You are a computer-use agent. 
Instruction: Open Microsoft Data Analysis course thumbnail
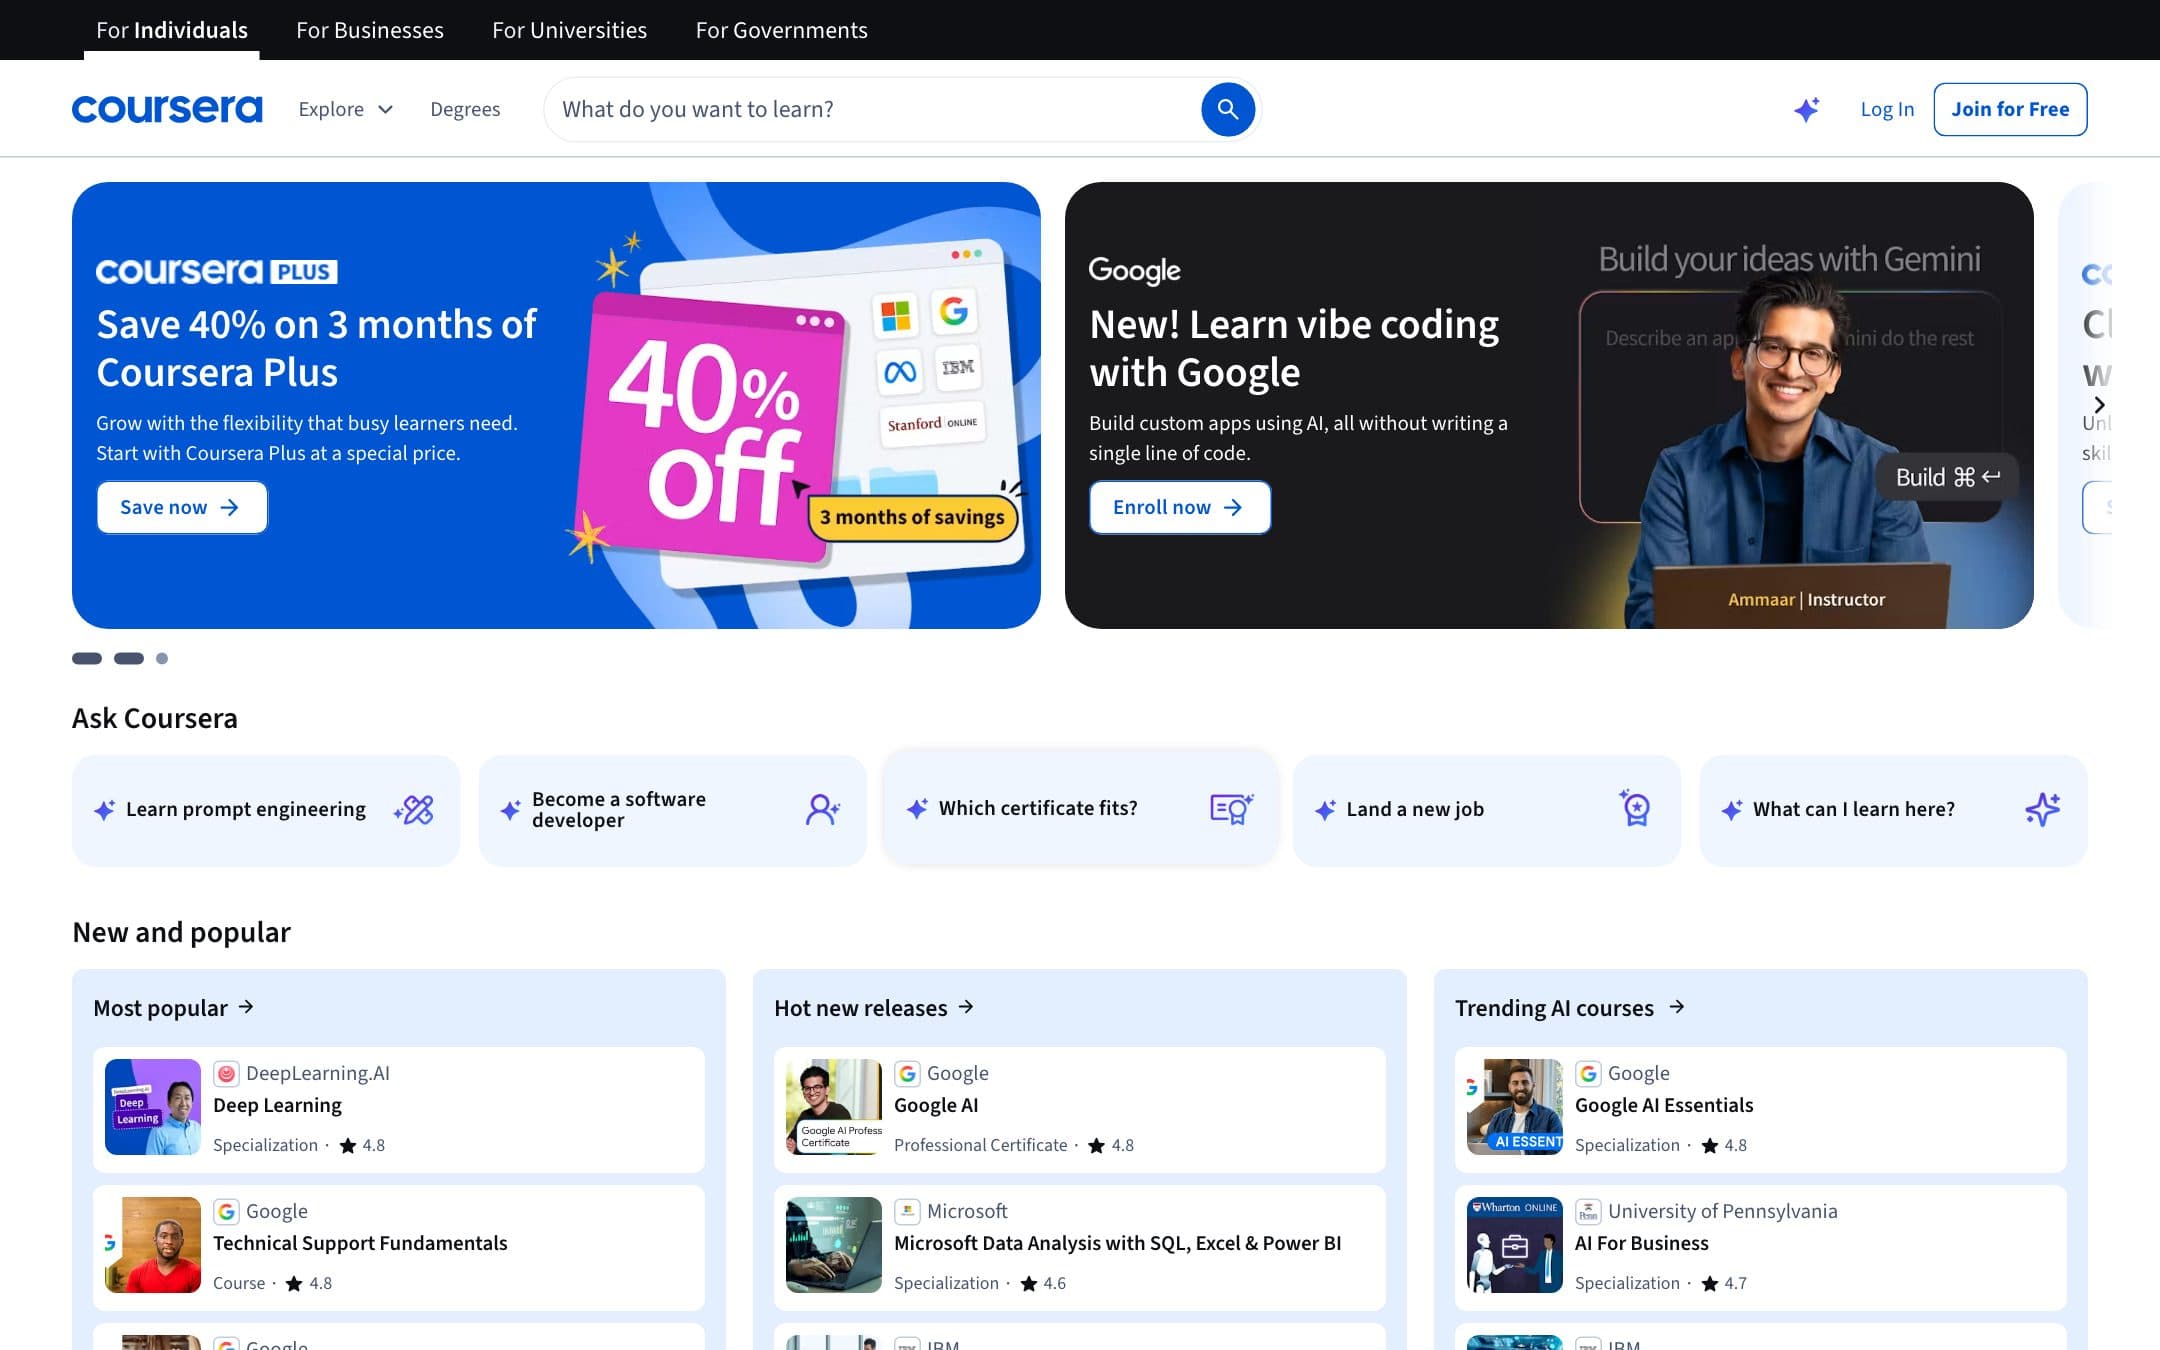tap(834, 1245)
